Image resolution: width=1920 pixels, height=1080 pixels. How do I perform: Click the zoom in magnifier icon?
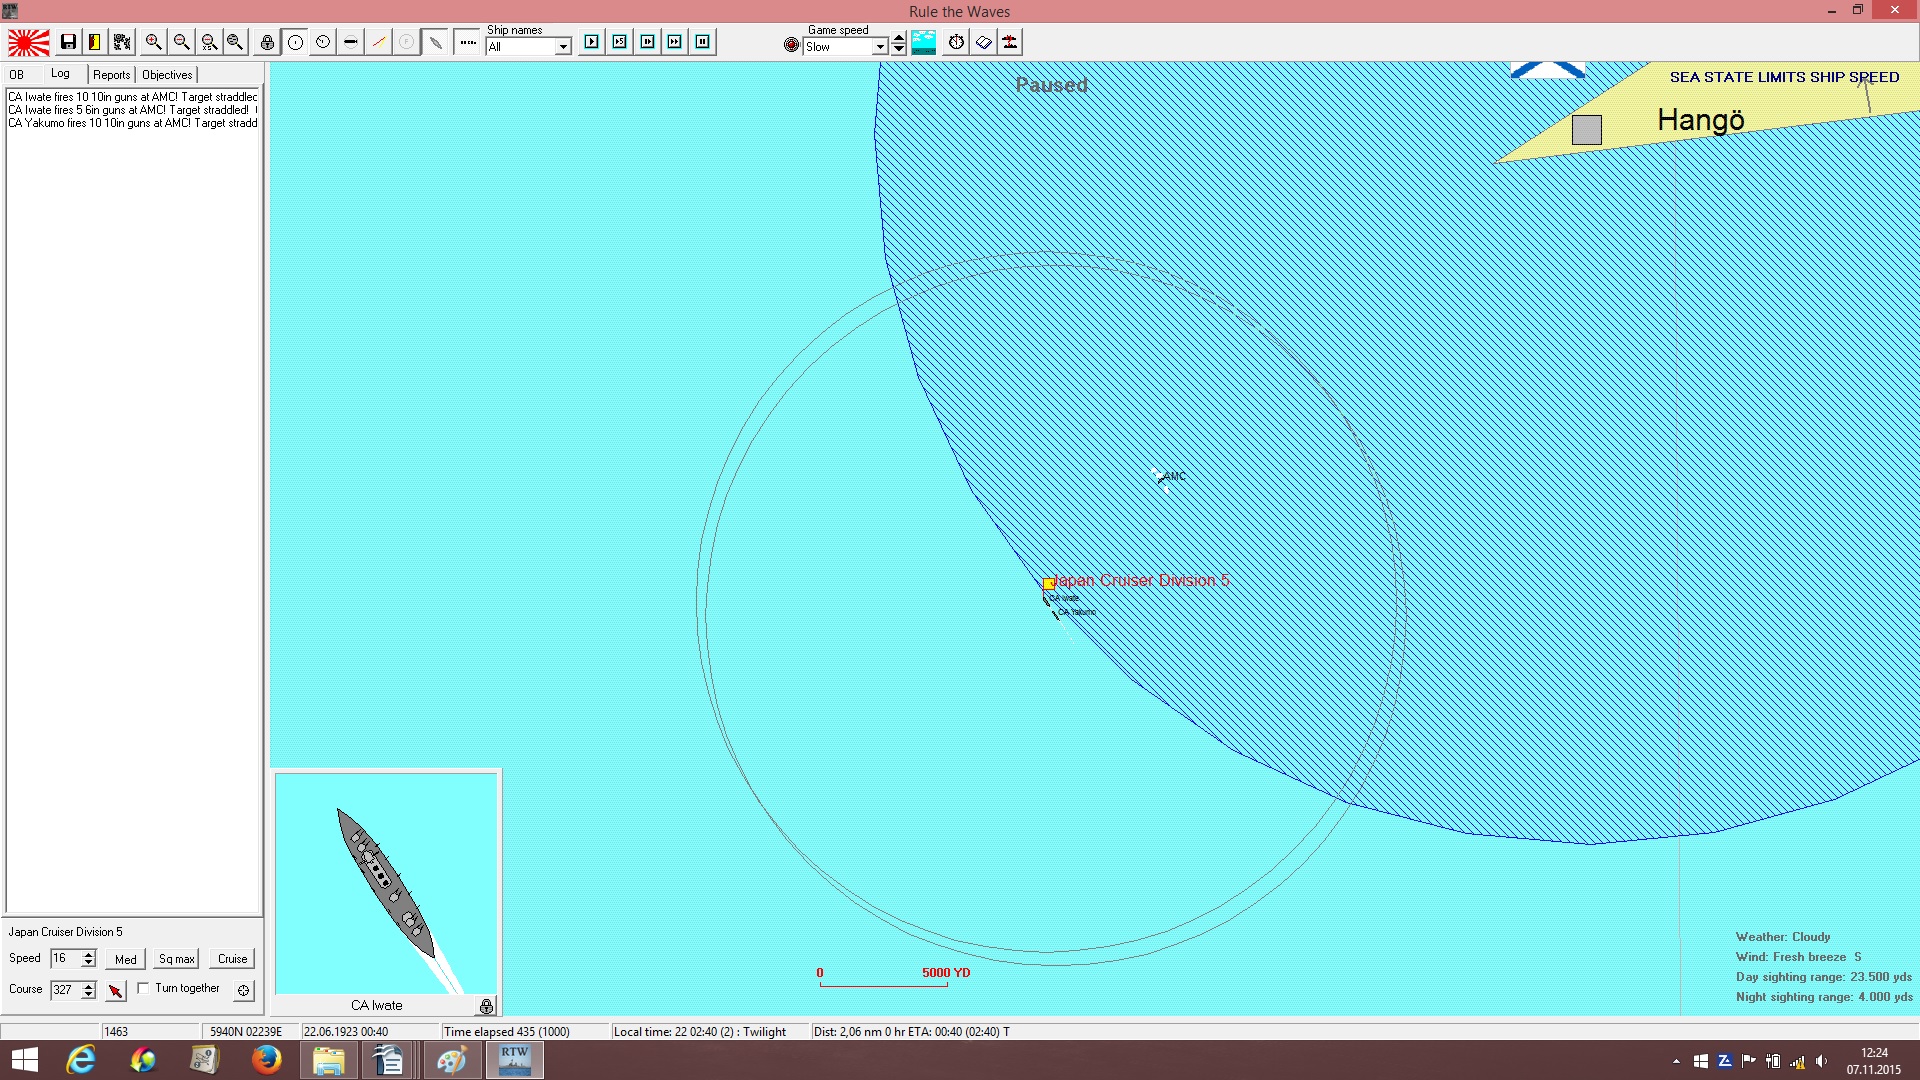153,42
